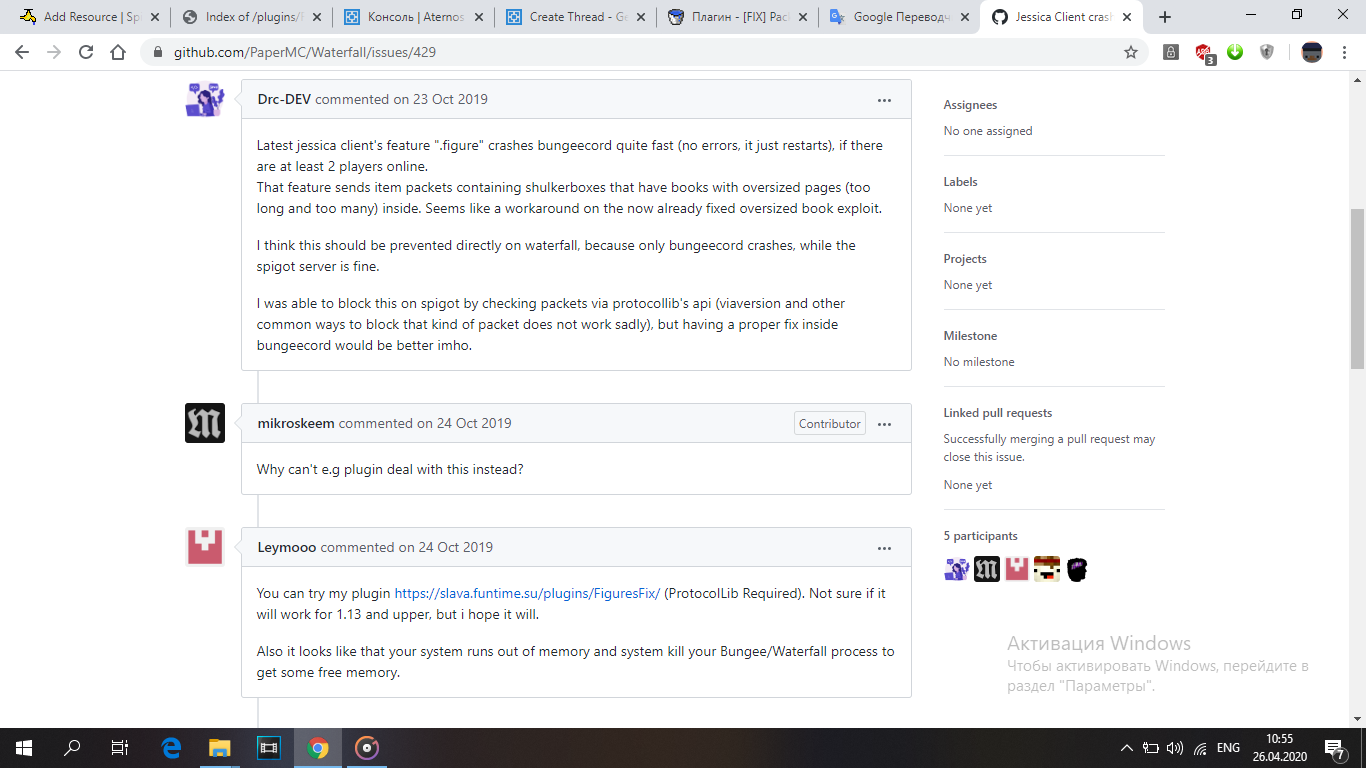Click the Contributor badge on mikroskeem's comment

(x=829, y=424)
